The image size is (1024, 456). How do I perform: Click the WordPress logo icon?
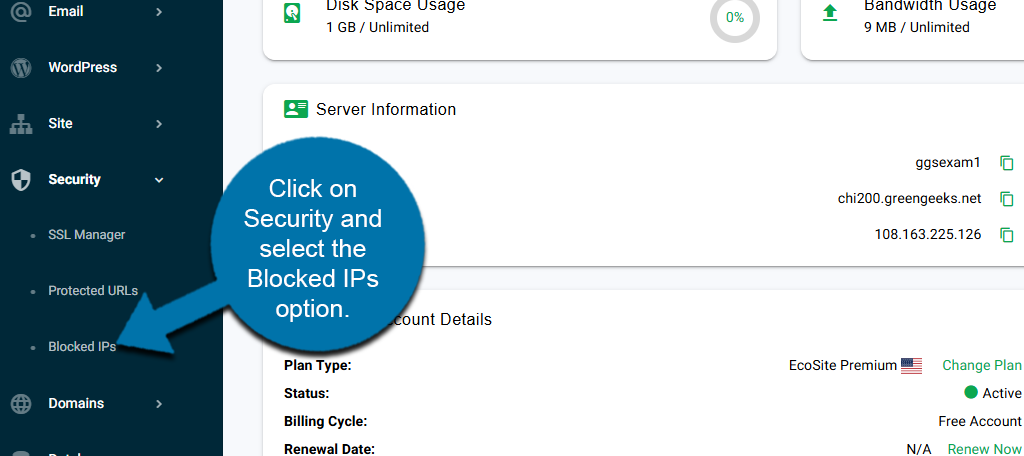pyautogui.click(x=21, y=68)
